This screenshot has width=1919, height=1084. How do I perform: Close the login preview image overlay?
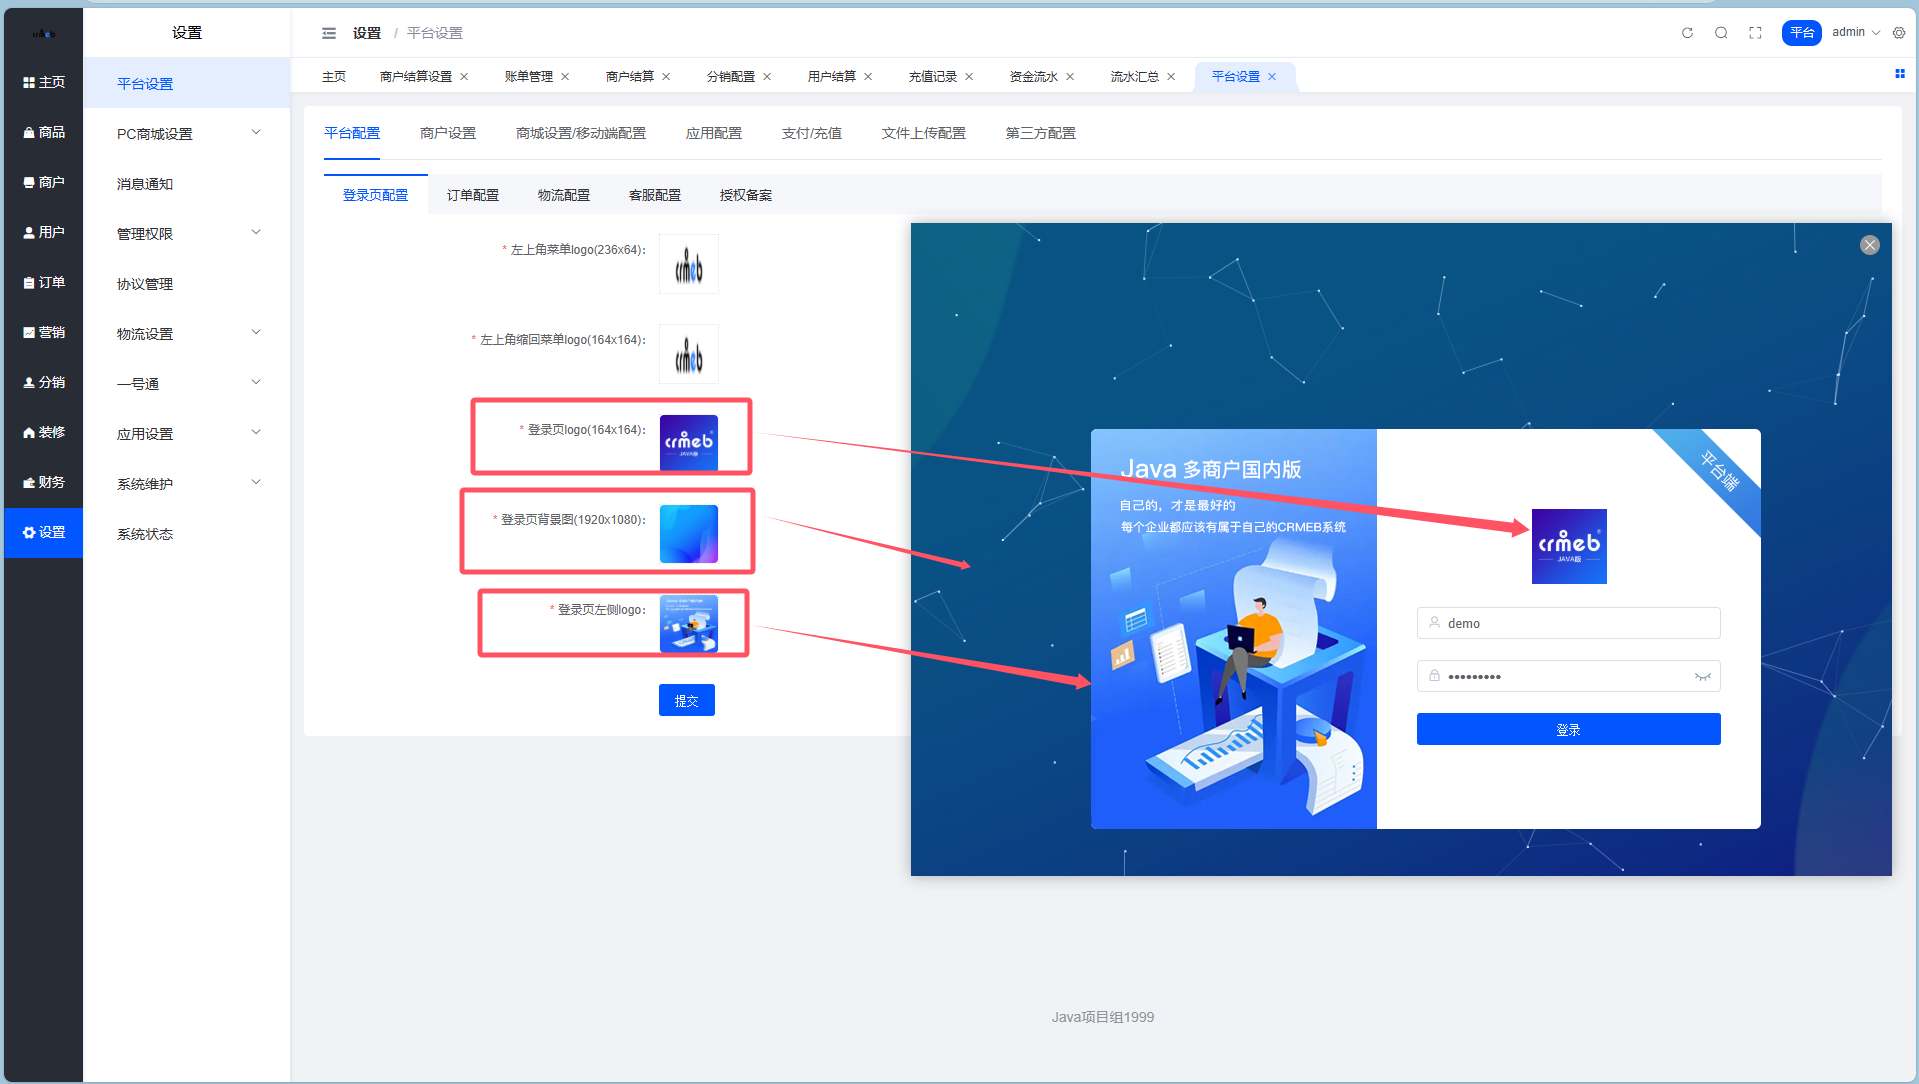pos(1869,245)
